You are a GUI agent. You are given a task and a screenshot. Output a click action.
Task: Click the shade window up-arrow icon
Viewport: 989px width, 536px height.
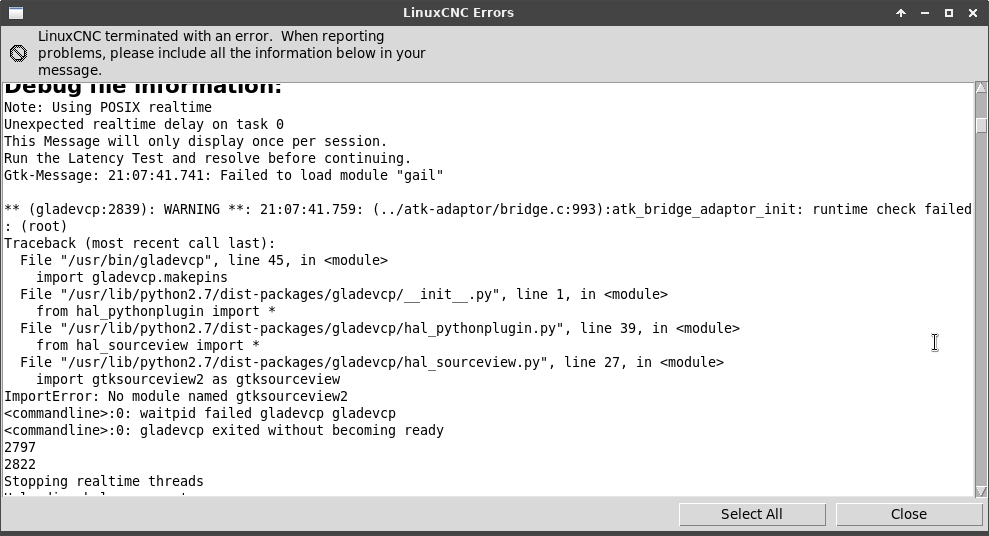tap(901, 13)
